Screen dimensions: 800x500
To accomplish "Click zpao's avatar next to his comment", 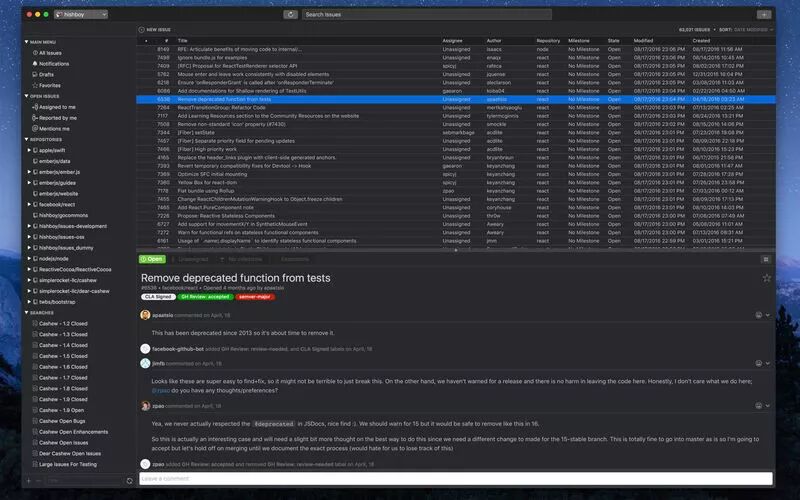I will [145, 406].
